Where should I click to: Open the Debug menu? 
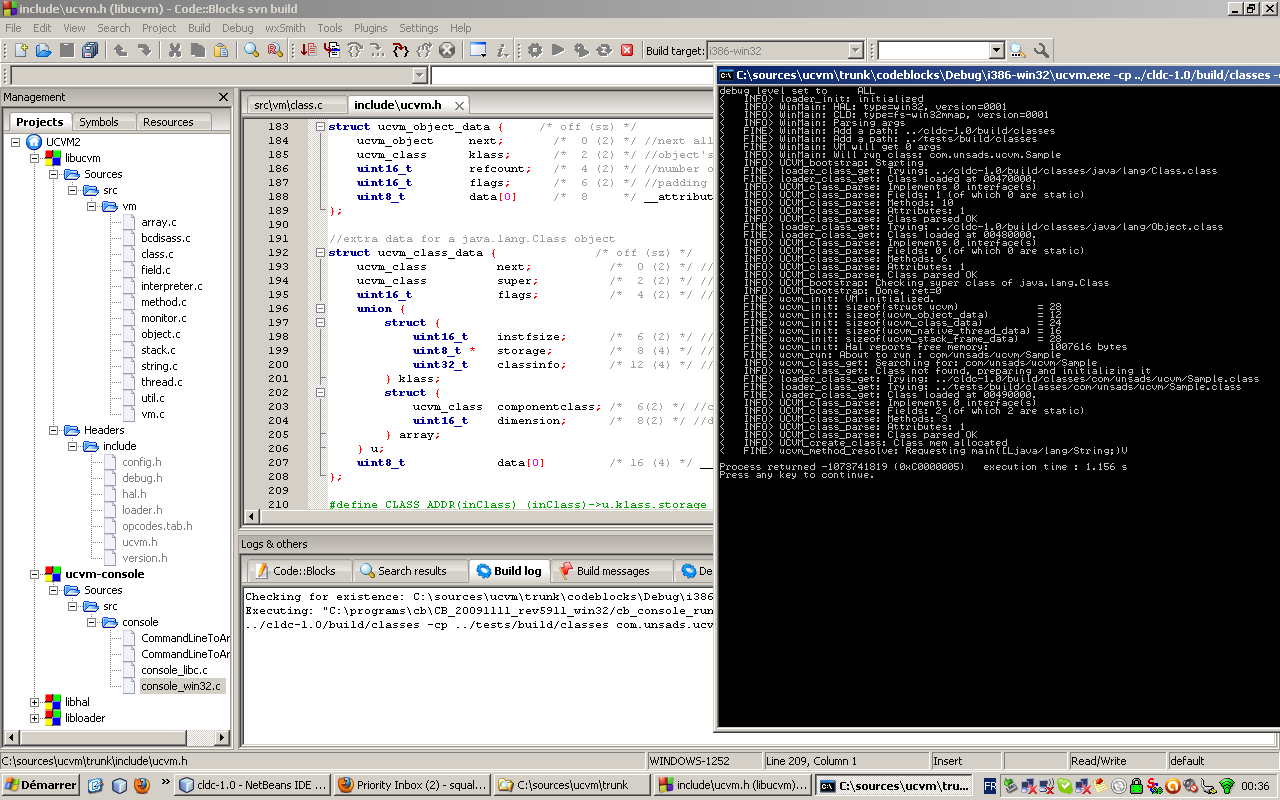pyautogui.click(x=238, y=28)
